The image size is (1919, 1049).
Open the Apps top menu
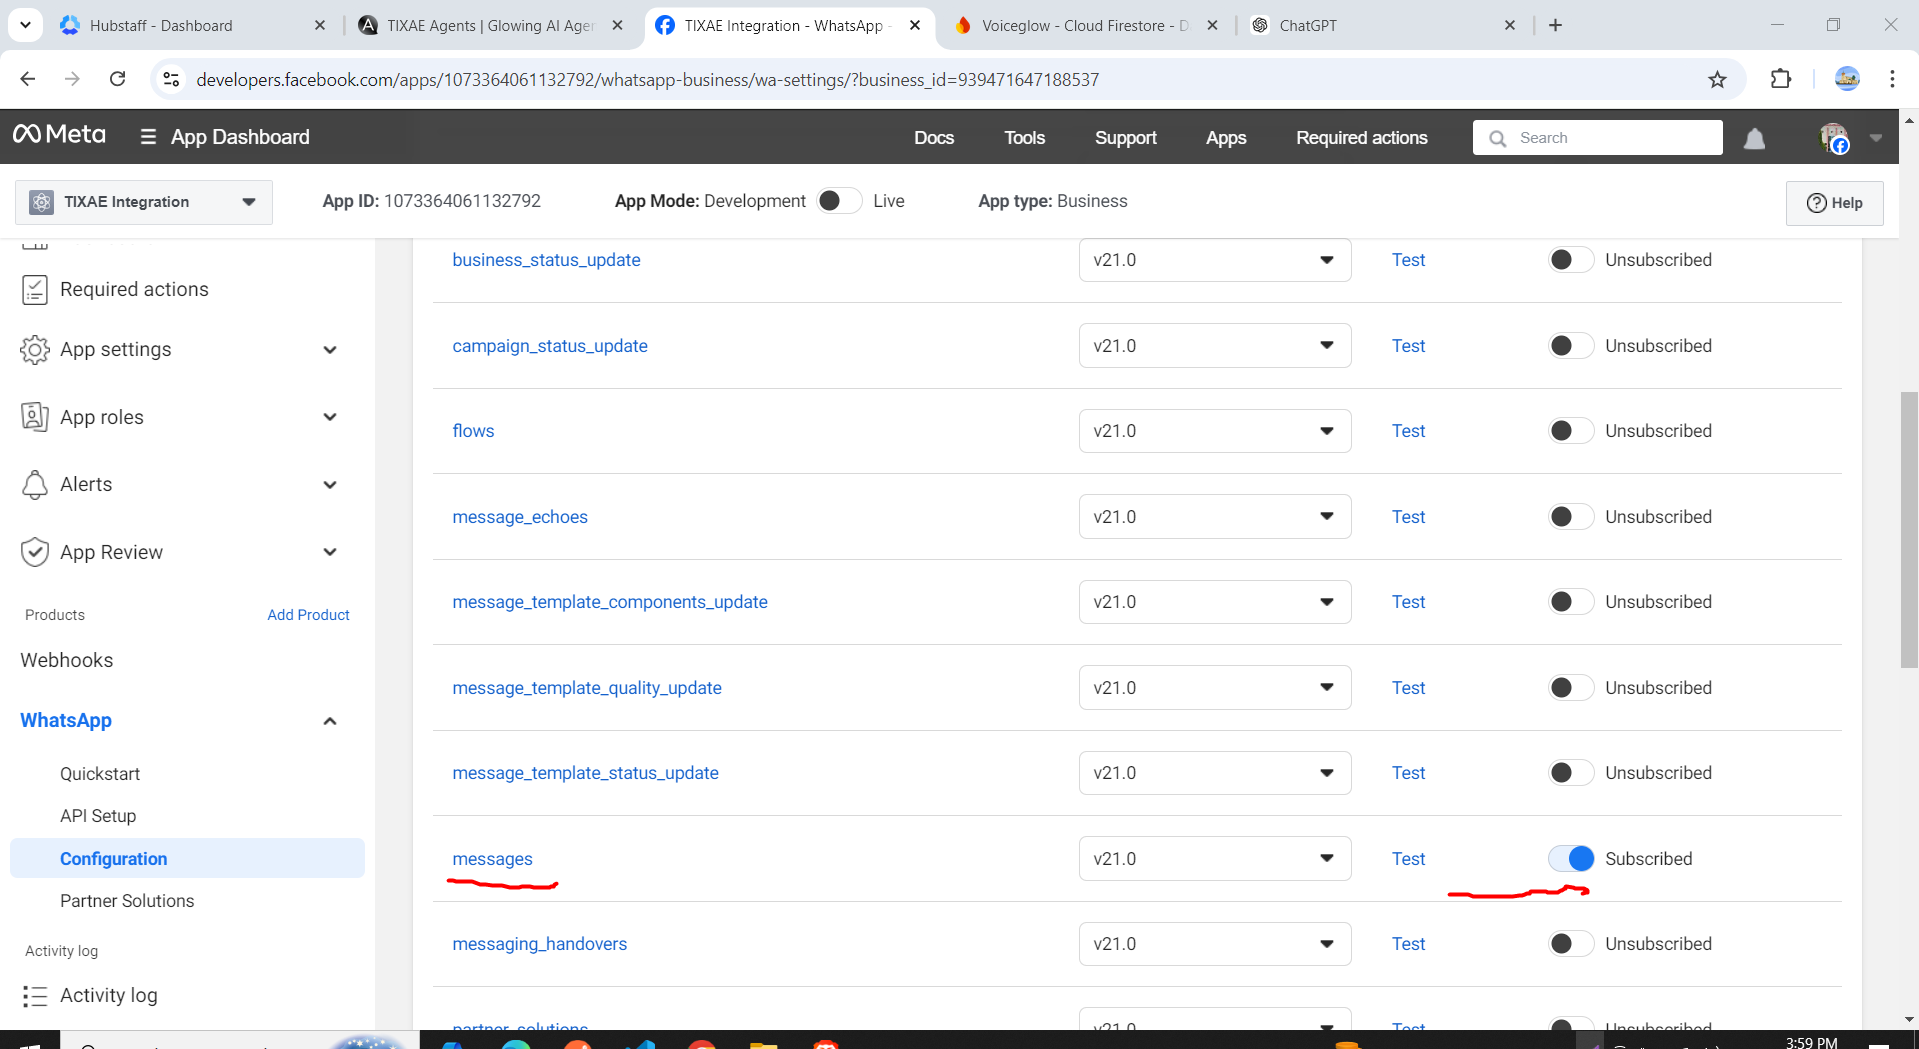click(1226, 138)
